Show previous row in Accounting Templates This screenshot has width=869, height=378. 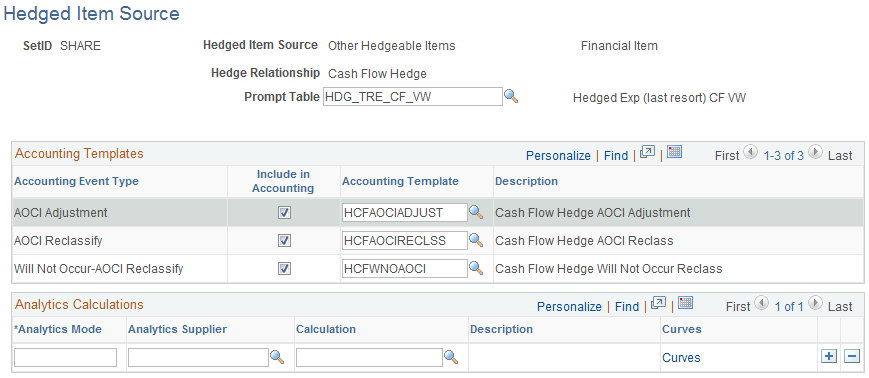[750, 152]
